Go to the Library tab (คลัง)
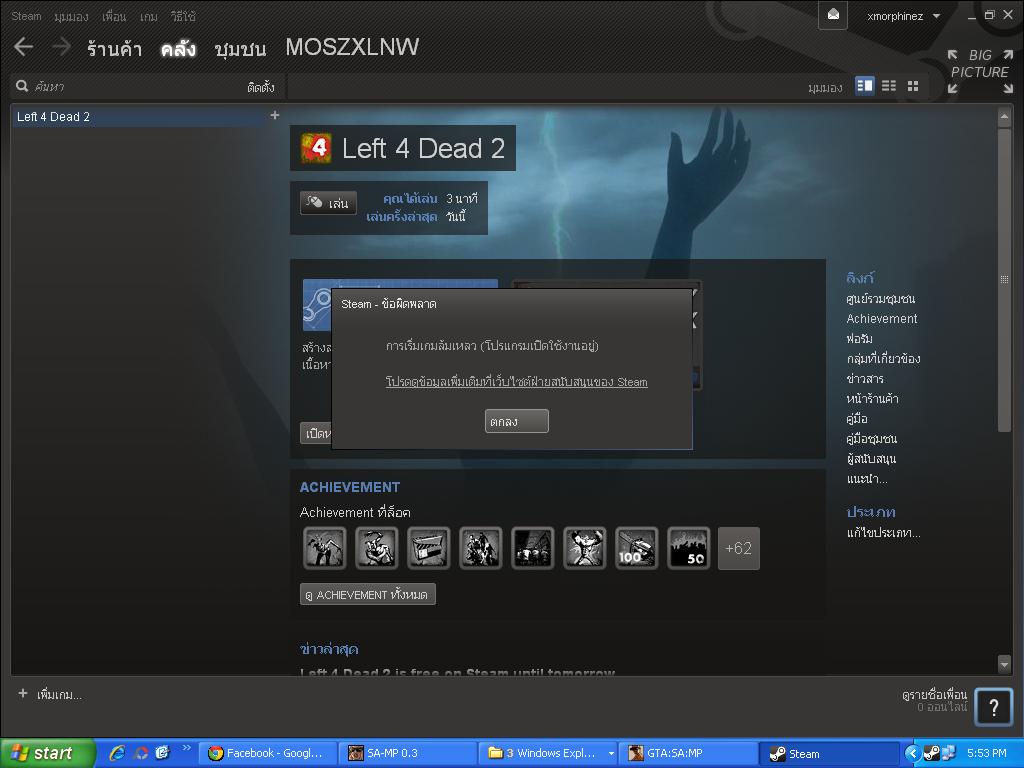This screenshot has width=1024, height=768. point(178,49)
